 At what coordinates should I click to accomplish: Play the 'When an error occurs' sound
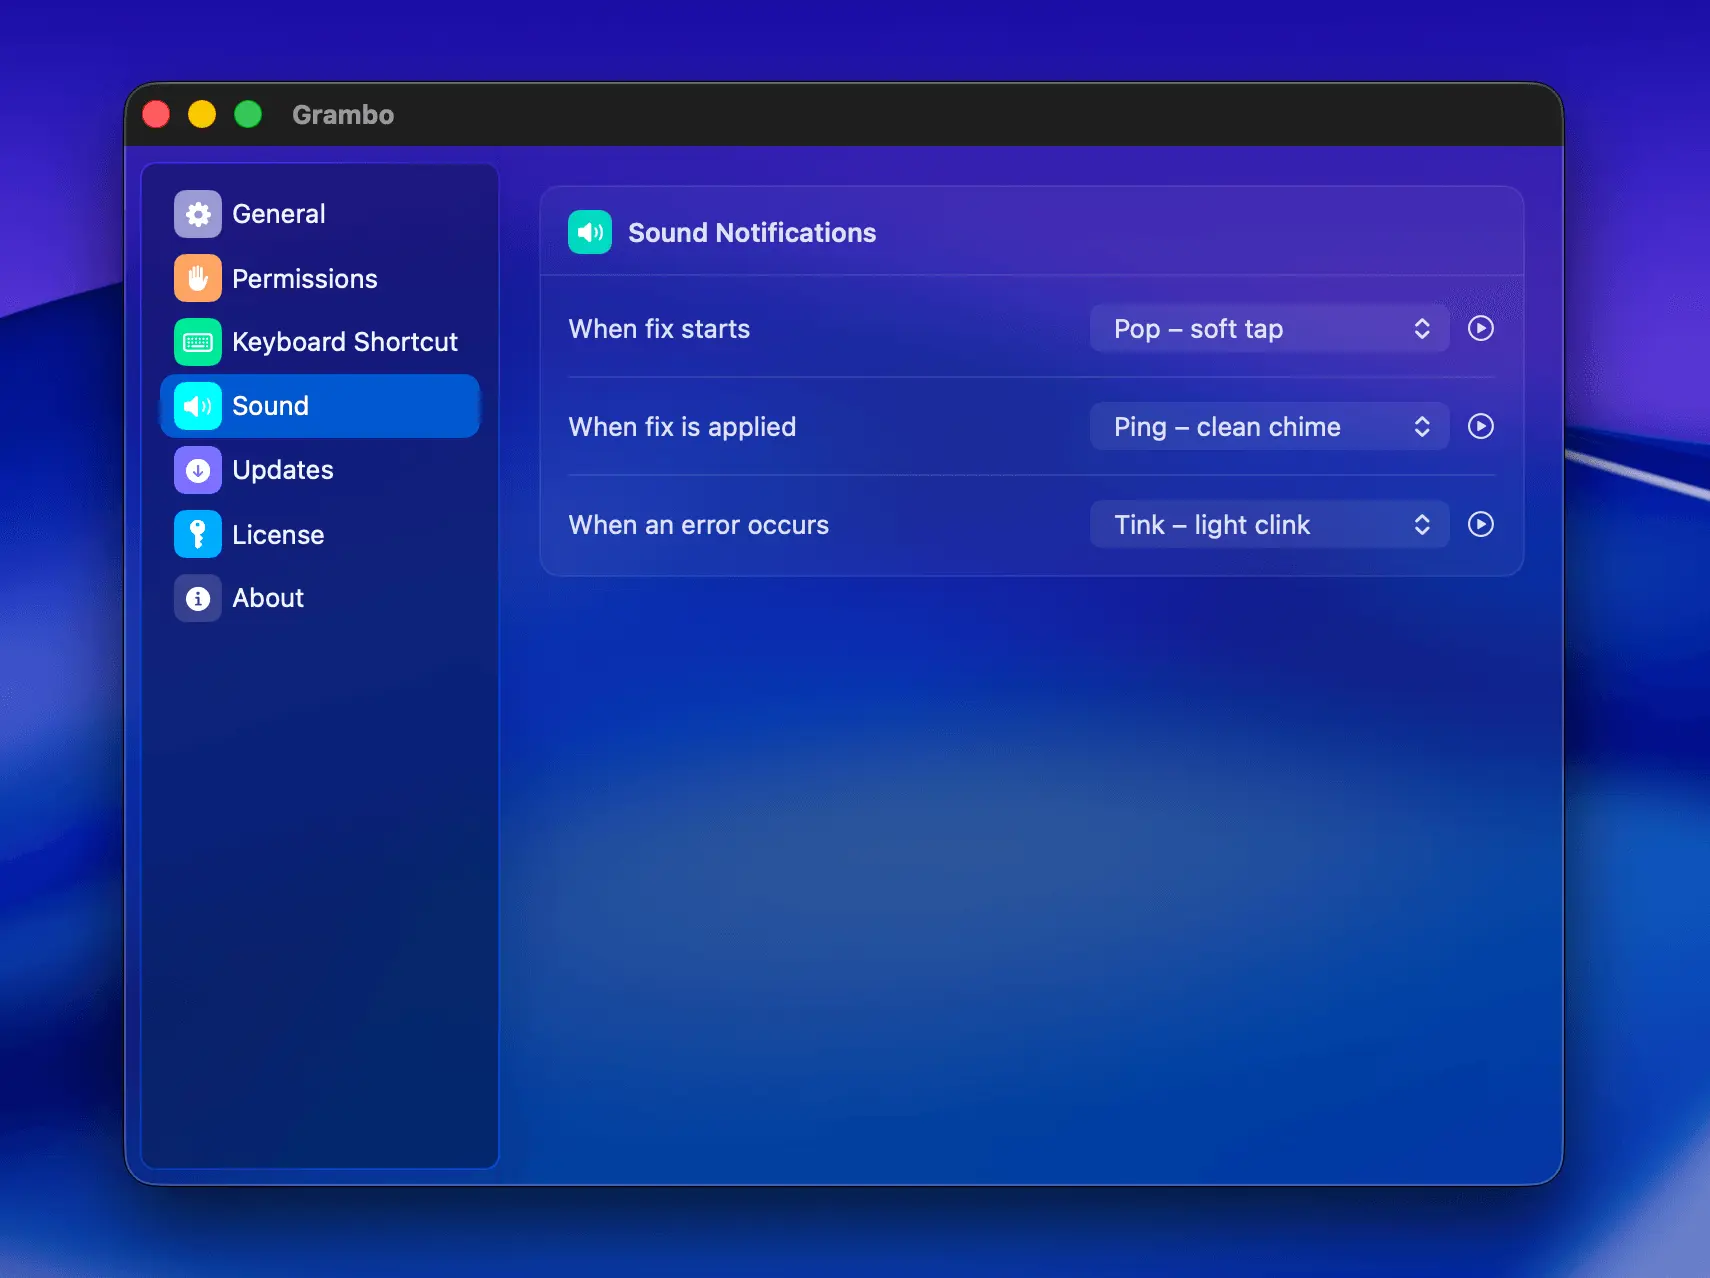point(1481,524)
